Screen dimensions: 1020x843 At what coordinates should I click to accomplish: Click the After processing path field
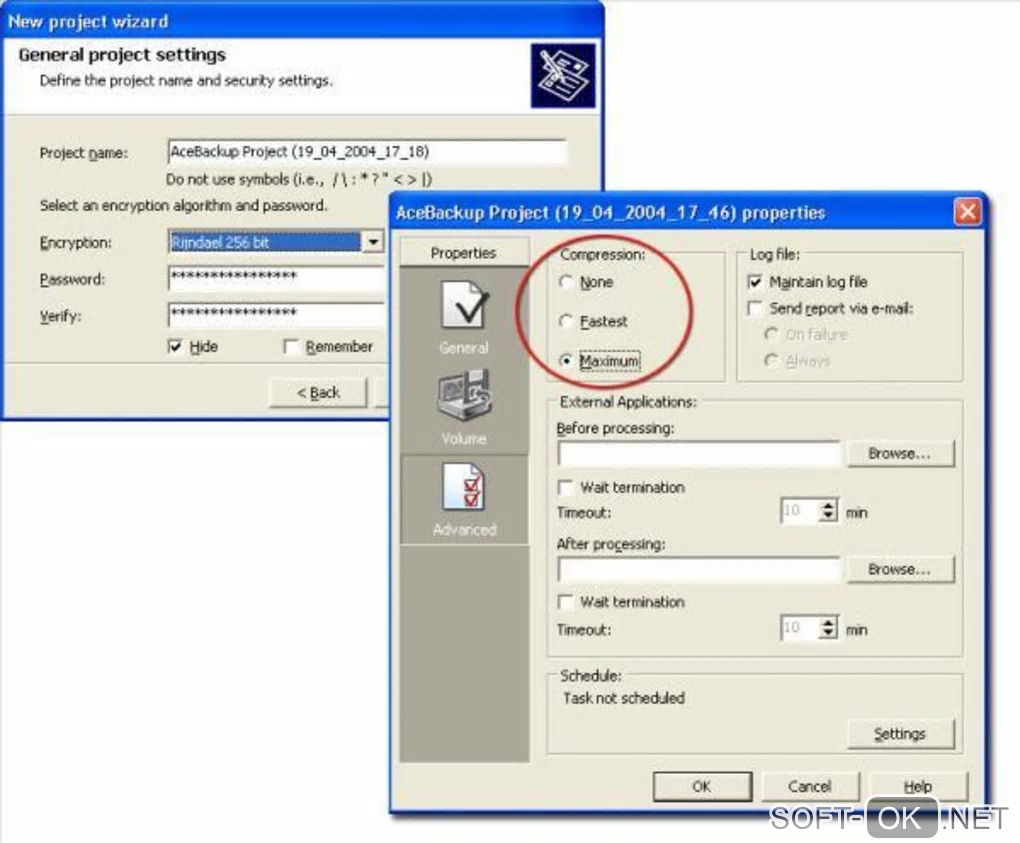click(x=699, y=569)
